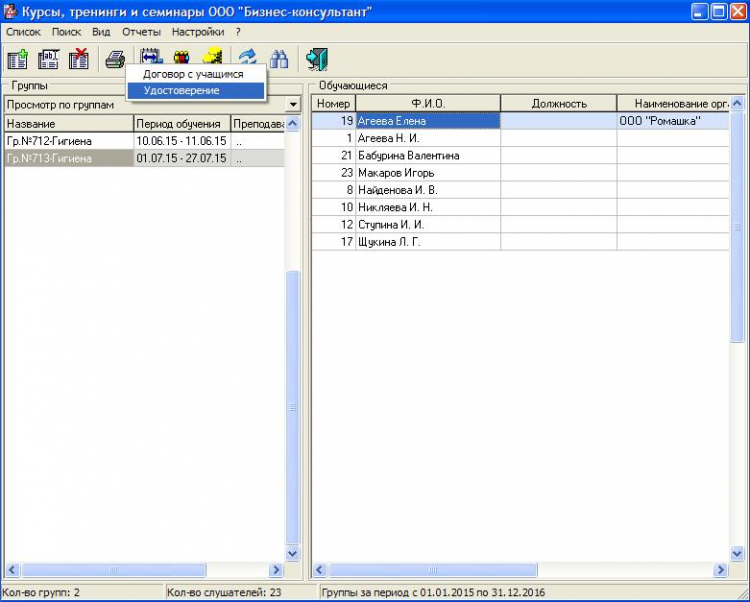The height and width of the screenshot is (602, 750).
Task: Select group Гр.№712-Гигиена
Action: pyautogui.click(x=69, y=141)
